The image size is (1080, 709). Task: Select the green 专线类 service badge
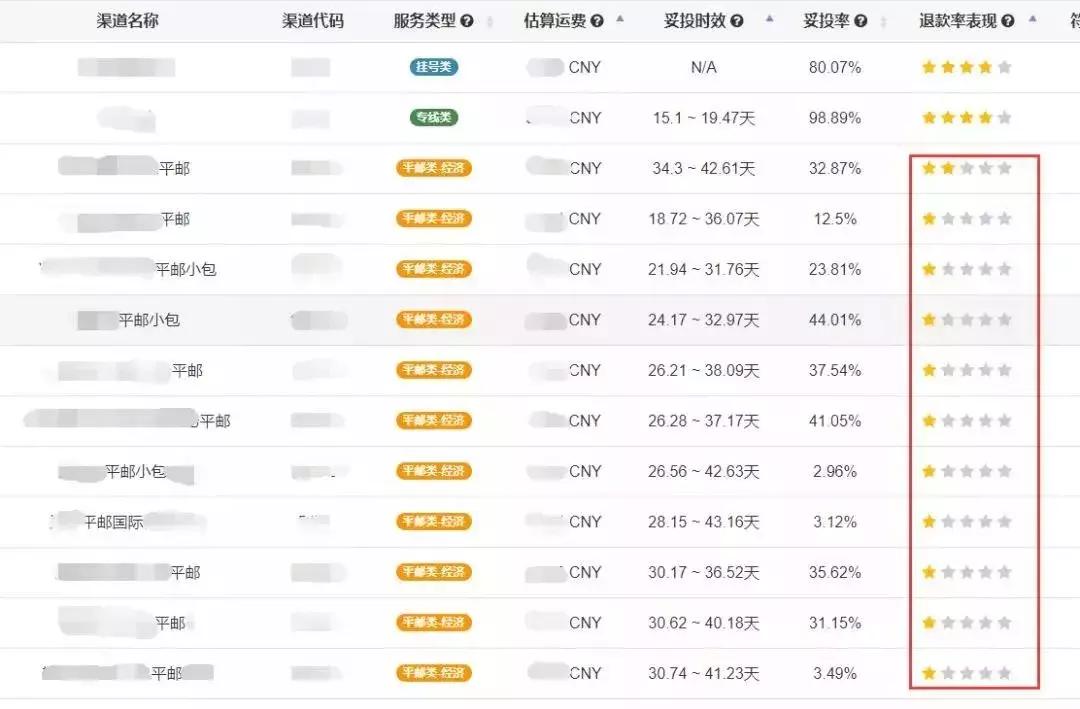tap(432, 117)
